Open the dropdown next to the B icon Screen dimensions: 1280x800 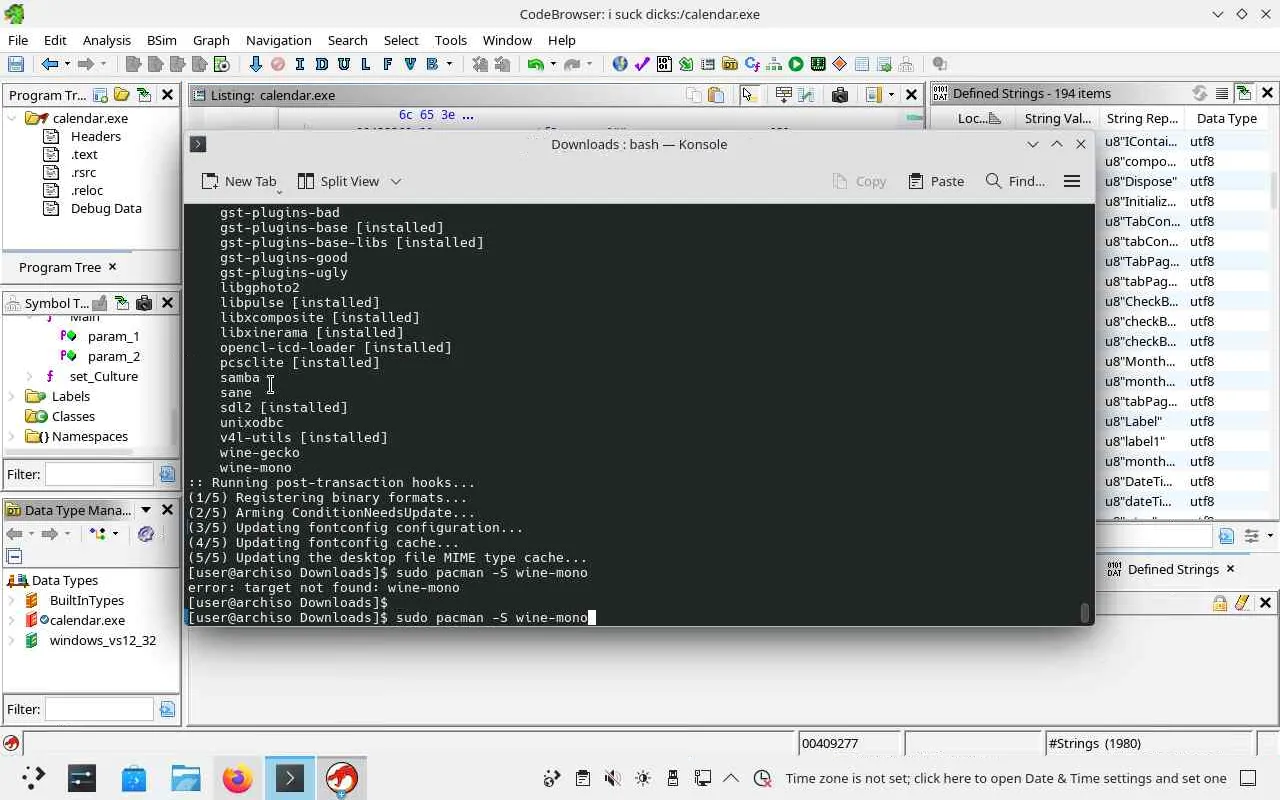point(449,64)
